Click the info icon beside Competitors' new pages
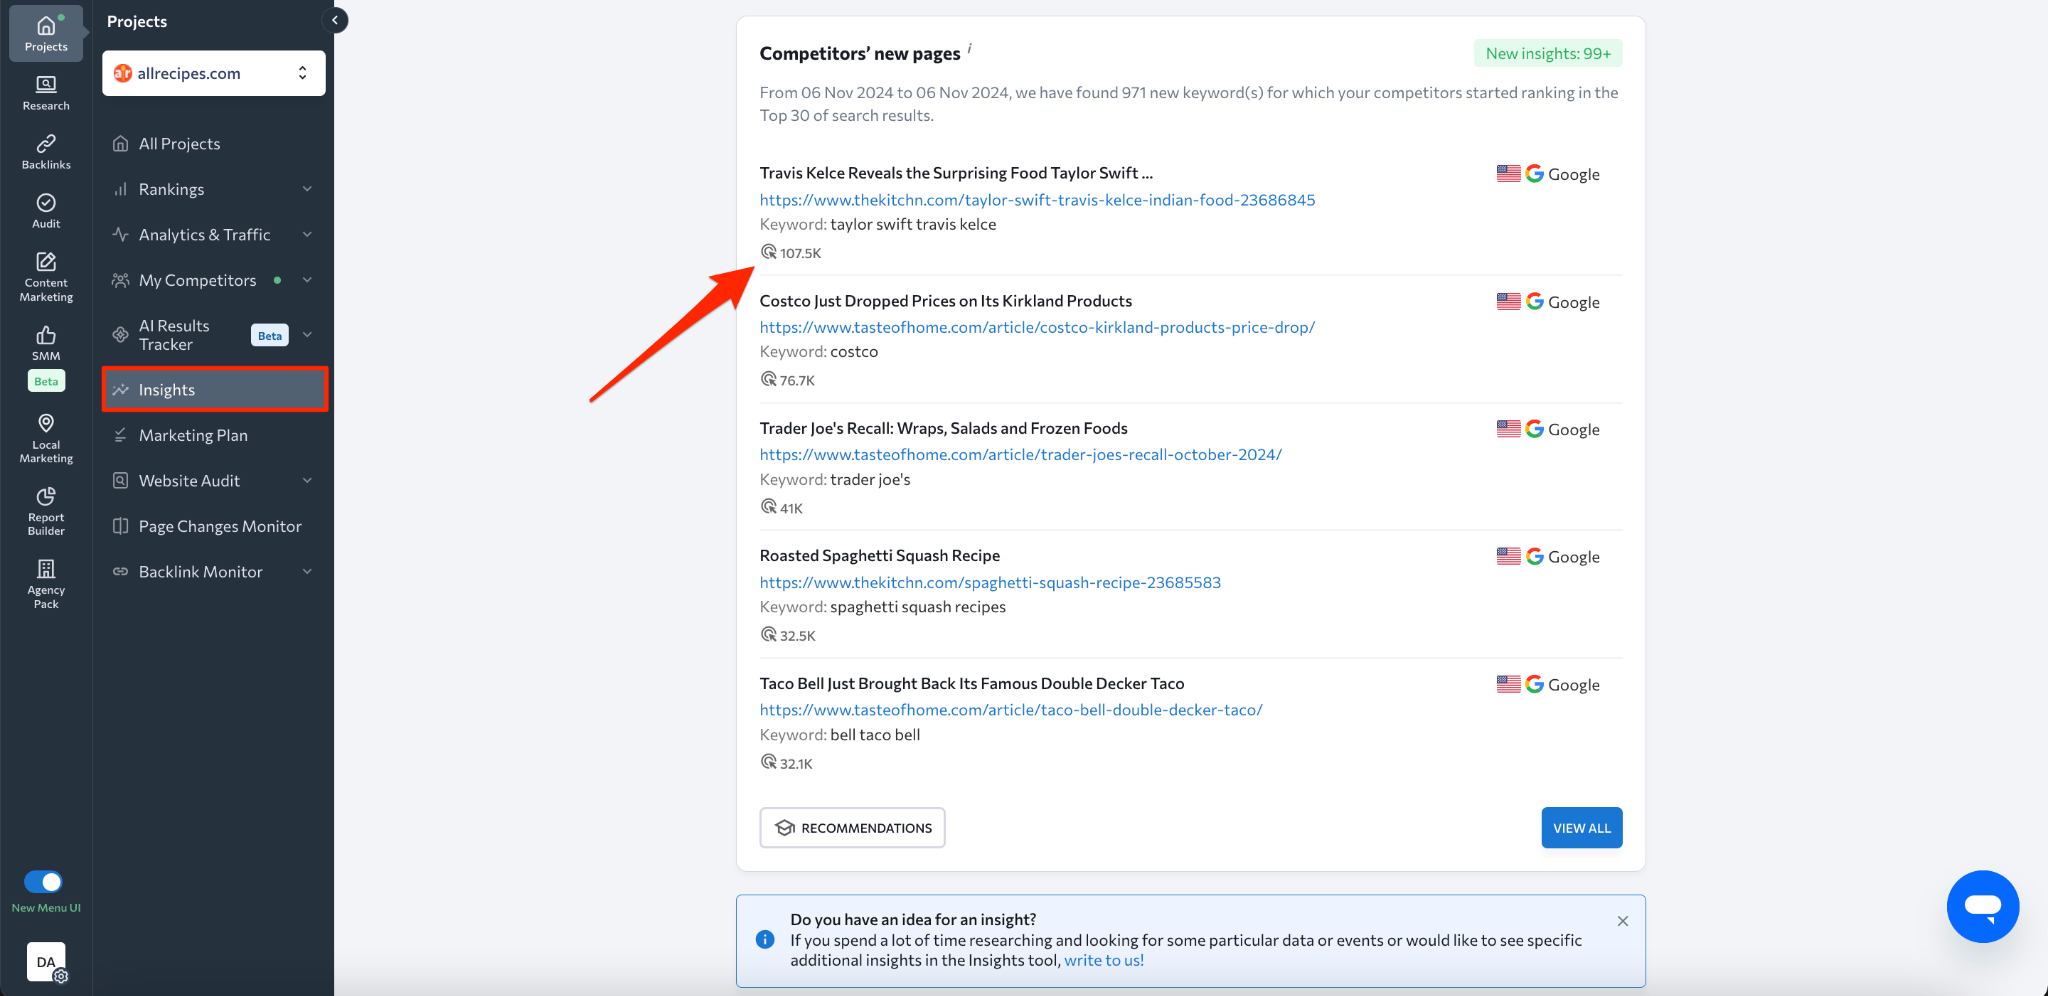The width and height of the screenshot is (2048, 996). point(969,48)
